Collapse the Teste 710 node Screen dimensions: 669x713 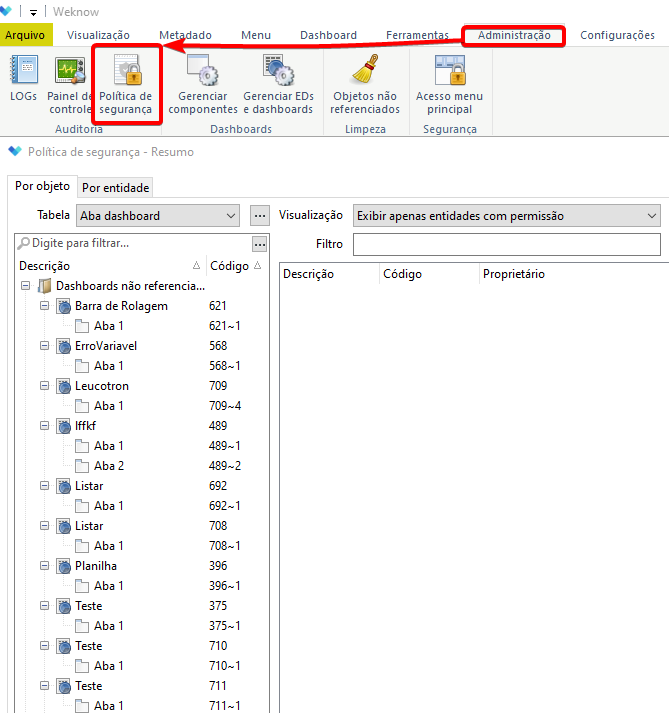(45, 646)
